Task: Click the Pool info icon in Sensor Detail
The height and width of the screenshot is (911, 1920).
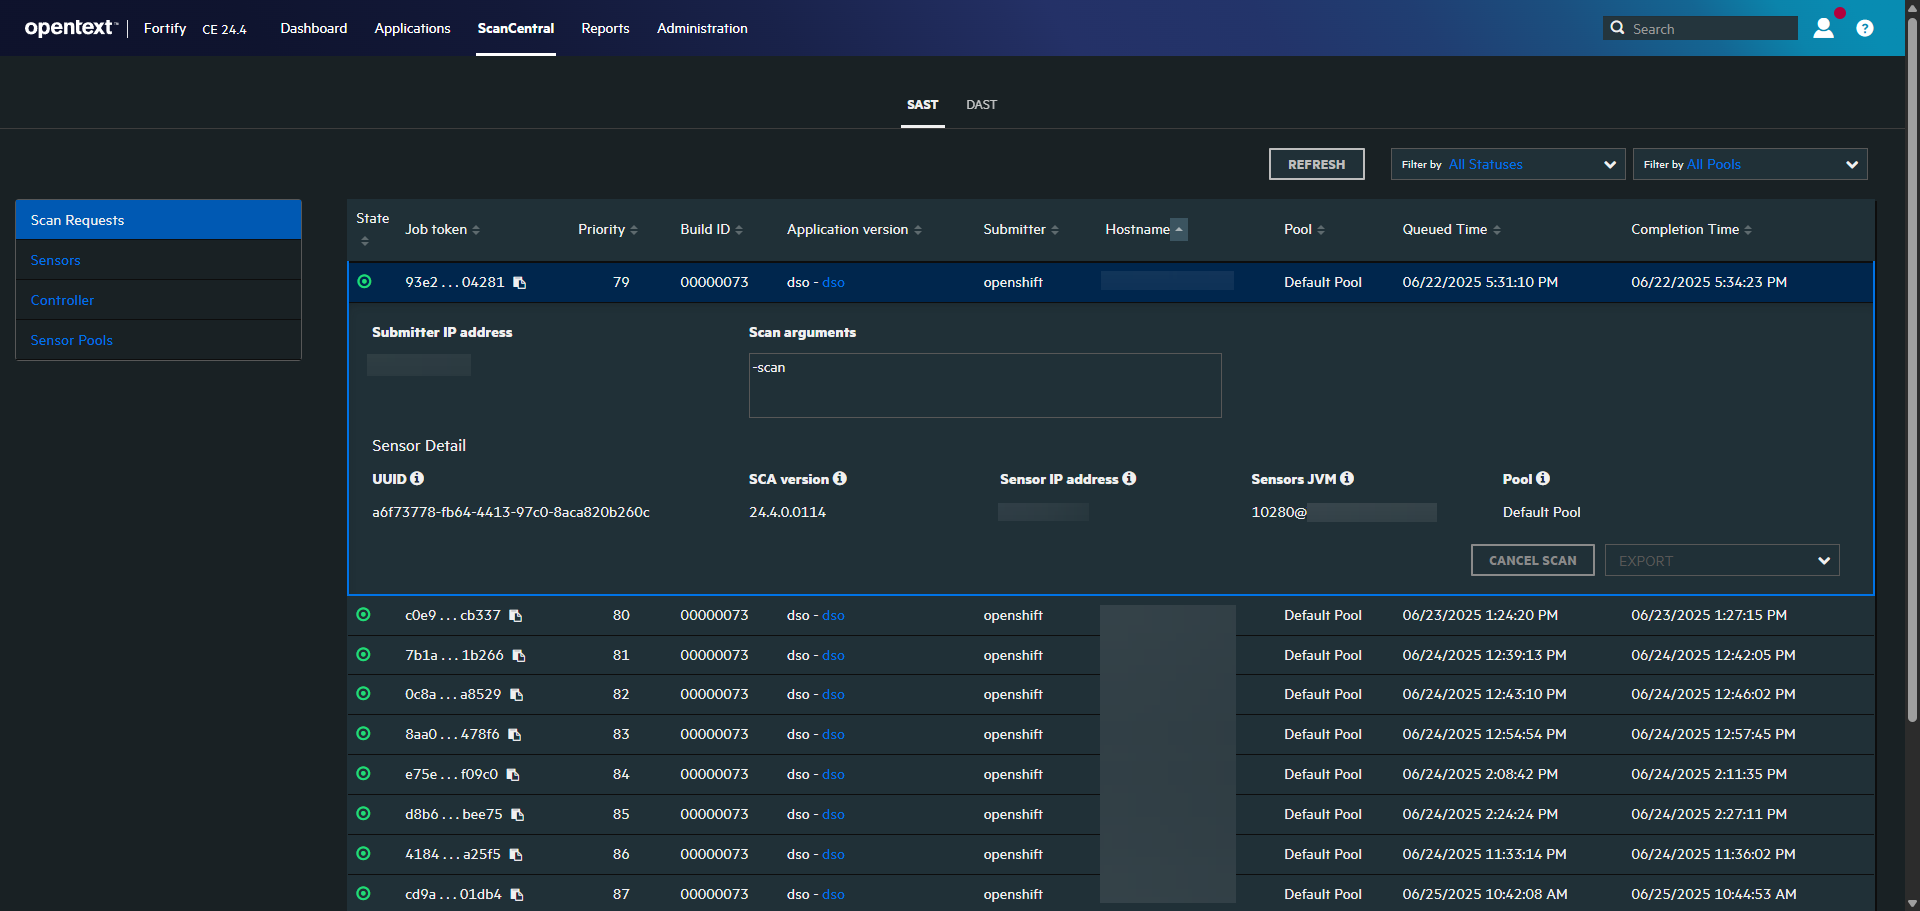Action: (x=1543, y=479)
